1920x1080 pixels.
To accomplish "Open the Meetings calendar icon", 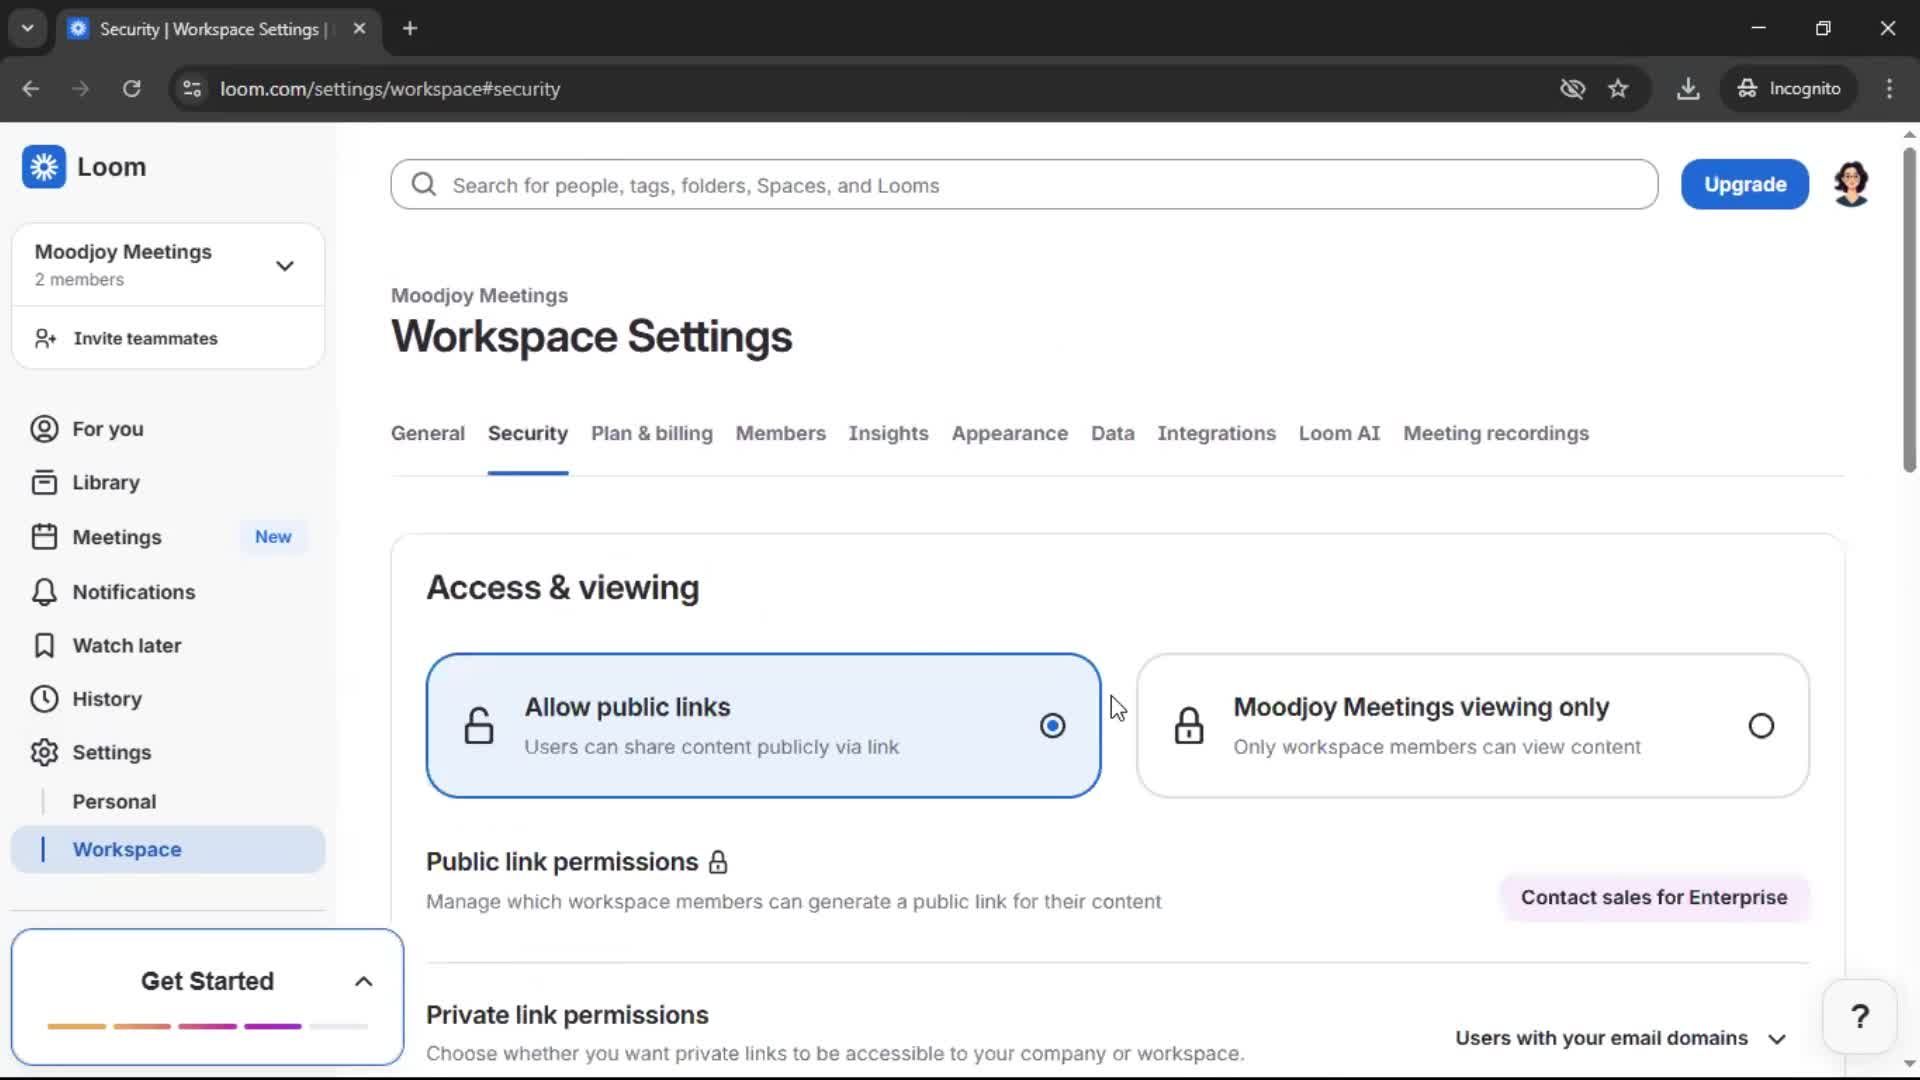I will tap(44, 537).
